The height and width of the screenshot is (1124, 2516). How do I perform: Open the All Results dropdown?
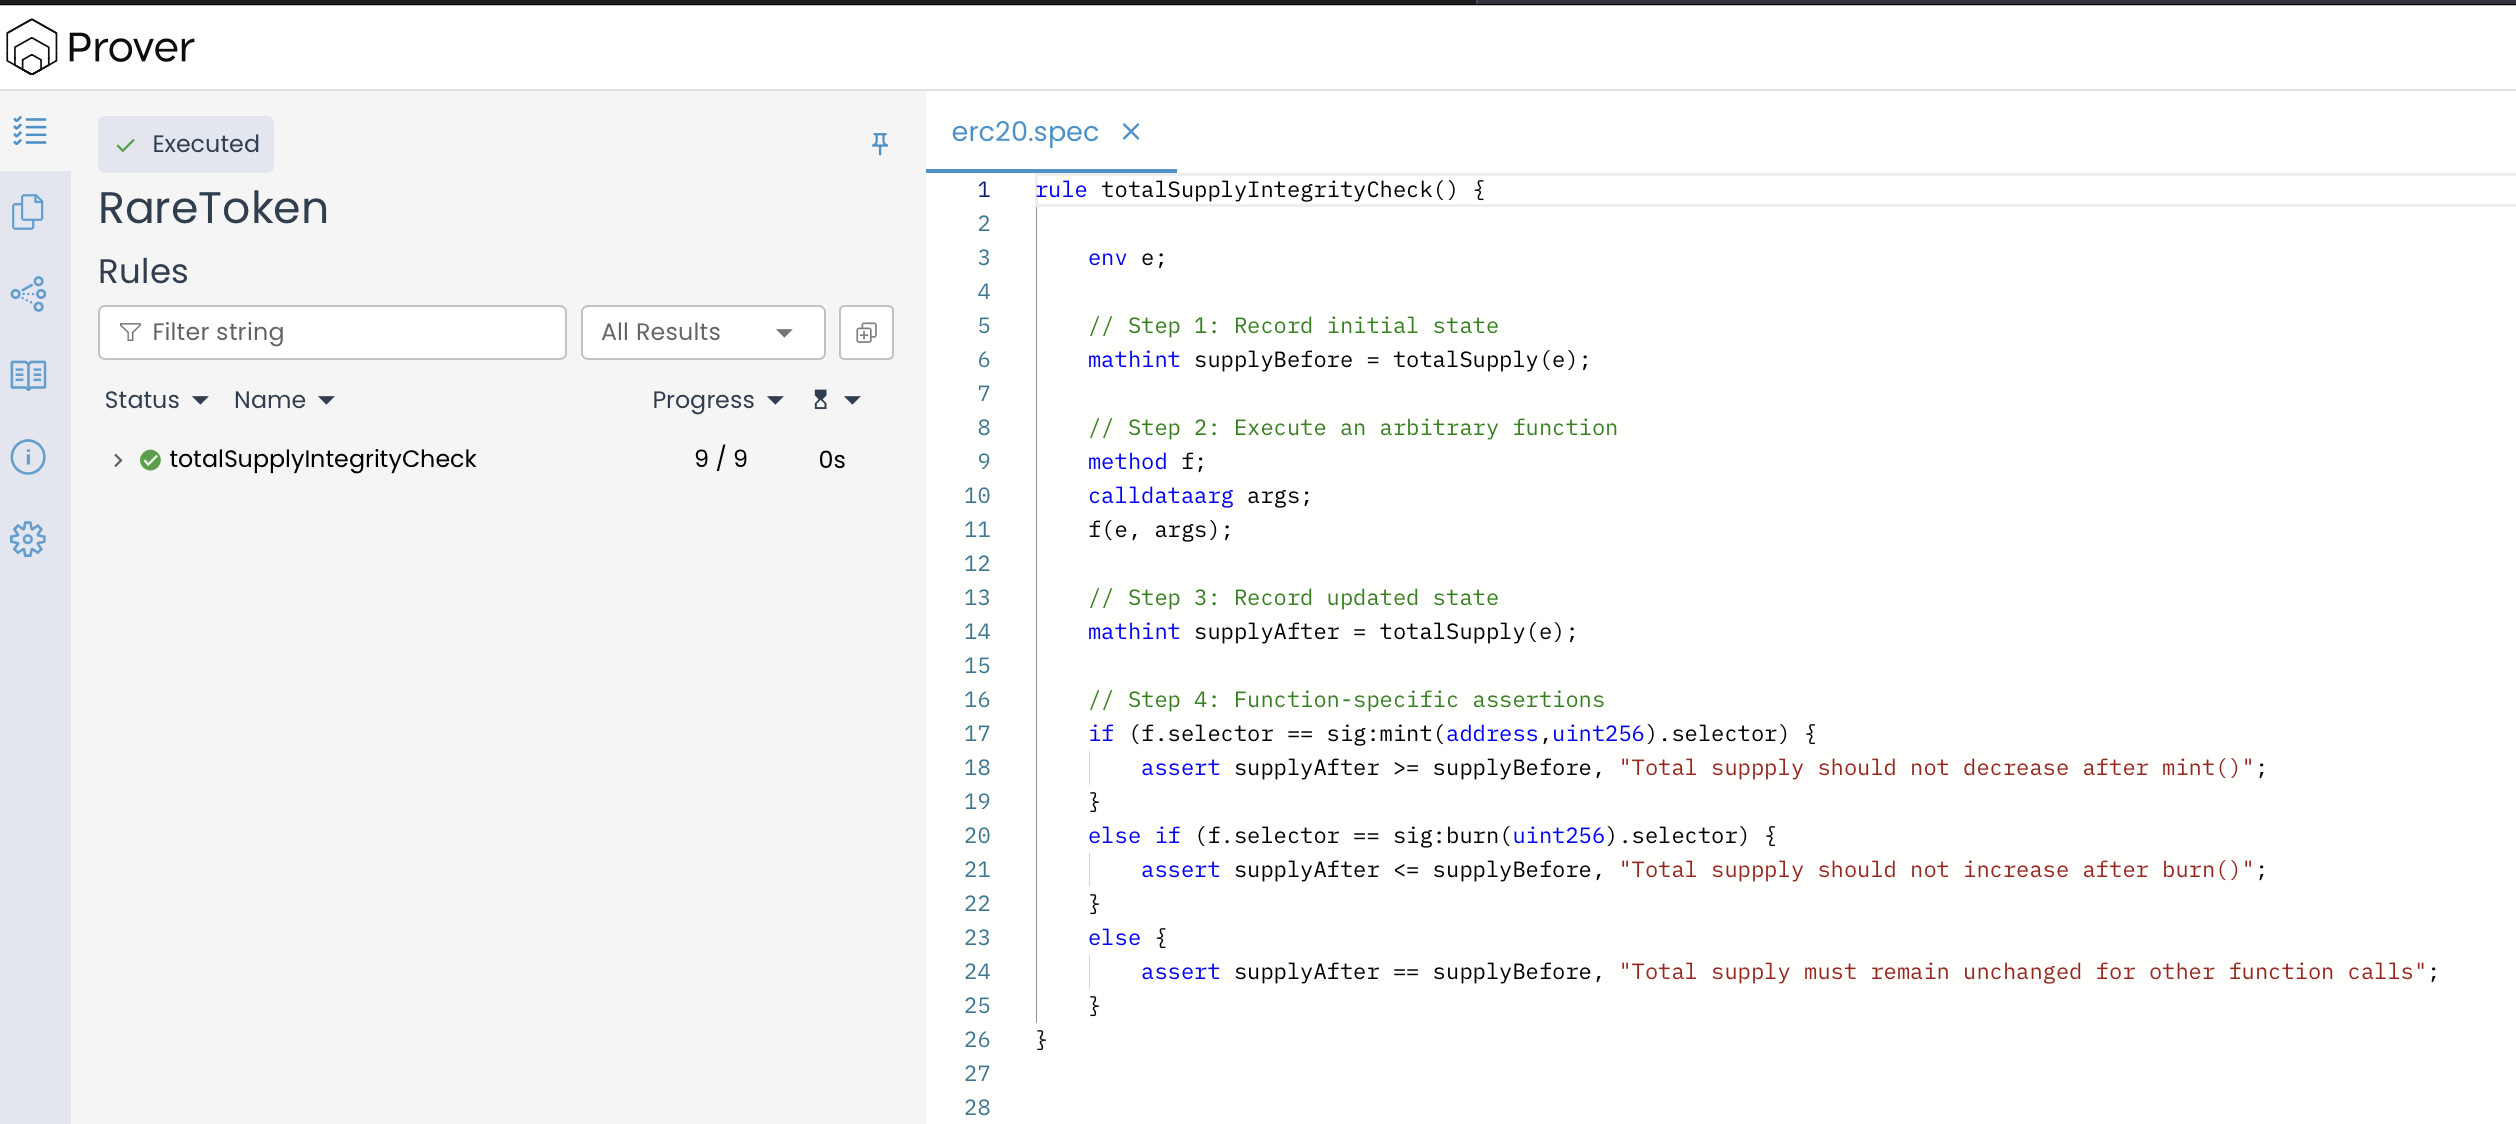[702, 332]
